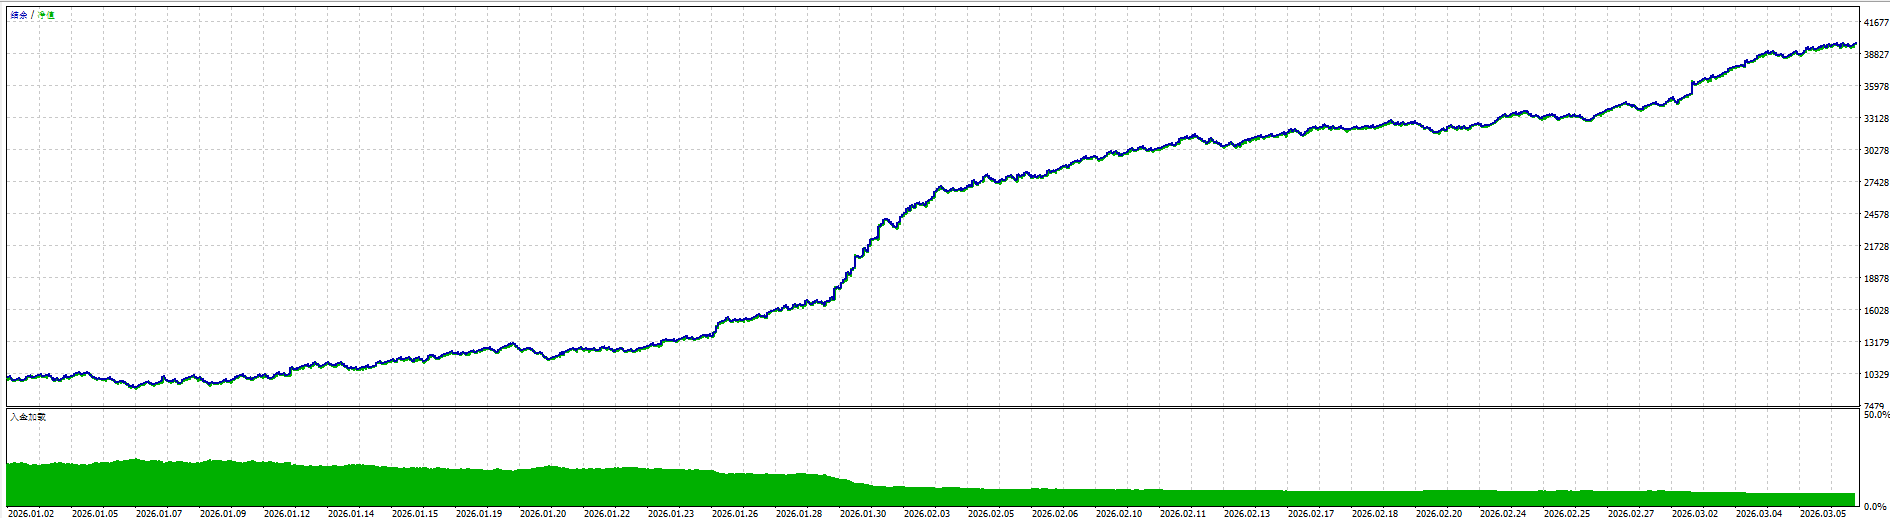The height and width of the screenshot is (518, 1890).
Task: Click the 21728 price axis value
Action: click(x=1876, y=246)
